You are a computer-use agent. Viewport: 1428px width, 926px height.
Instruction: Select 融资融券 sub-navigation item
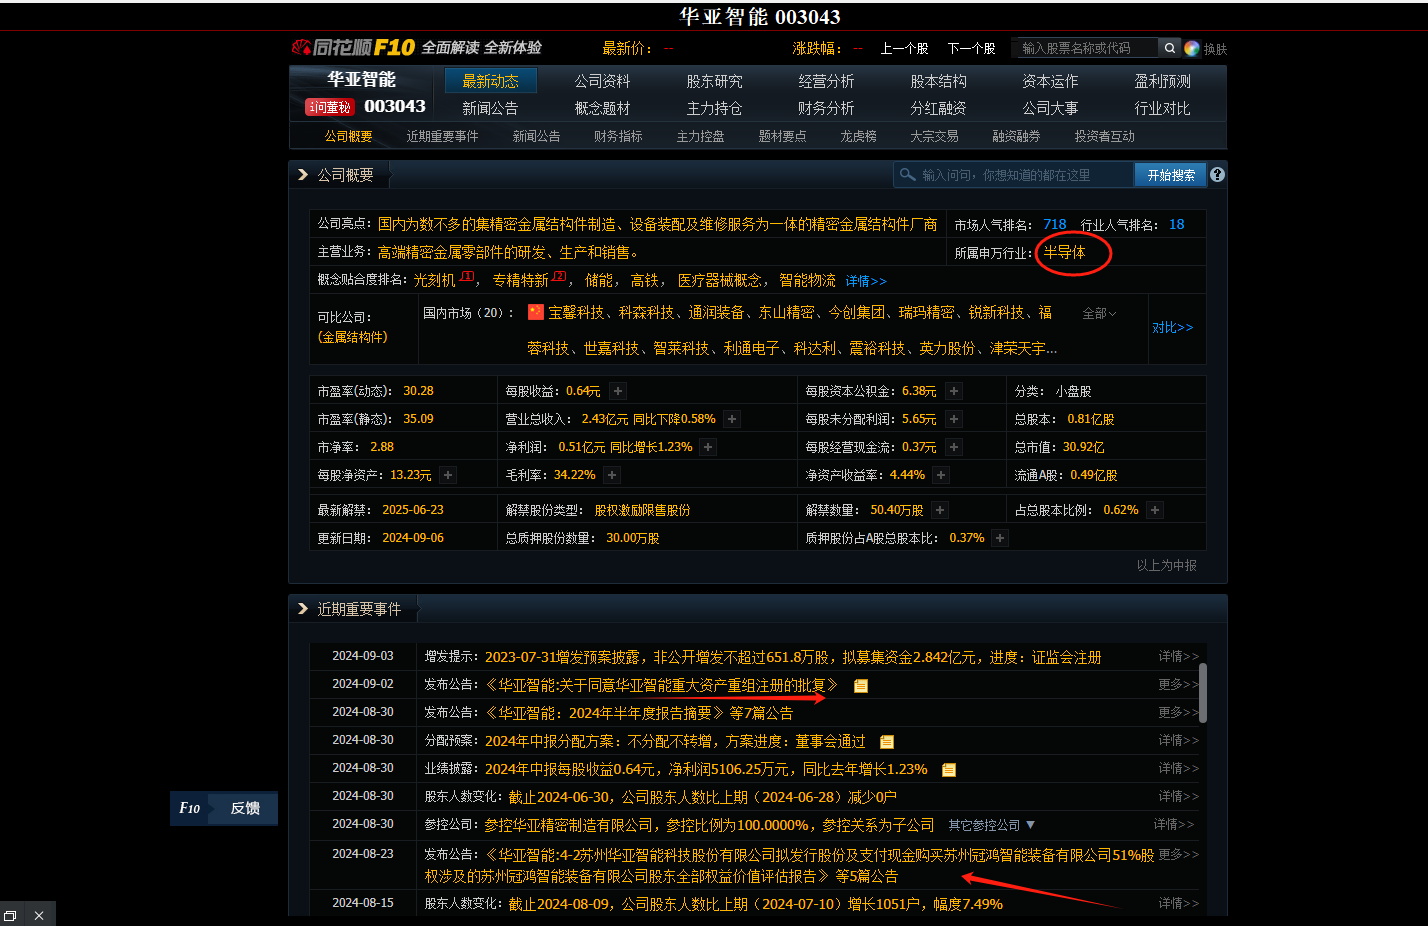1016,136
